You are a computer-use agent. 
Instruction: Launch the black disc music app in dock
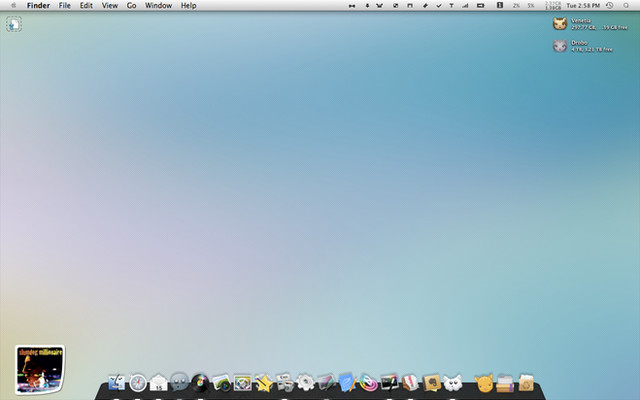(x=200, y=383)
